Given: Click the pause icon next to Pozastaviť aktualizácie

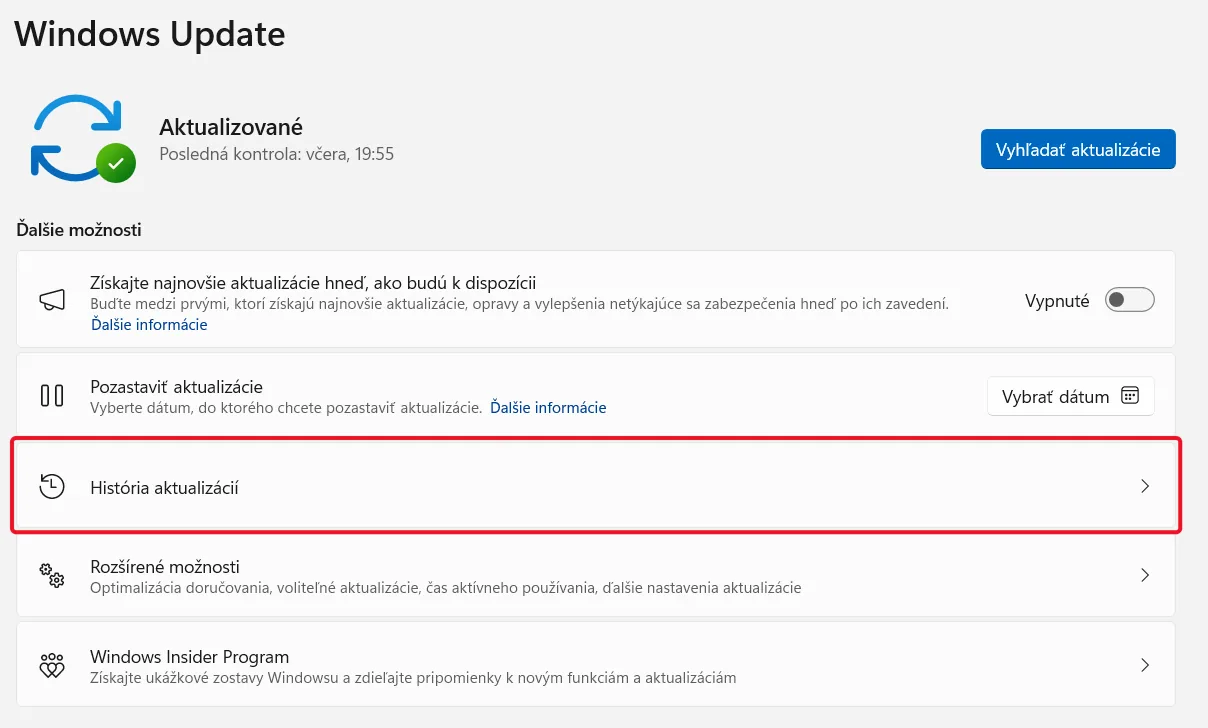Looking at the screenshot, I should 52,396.
